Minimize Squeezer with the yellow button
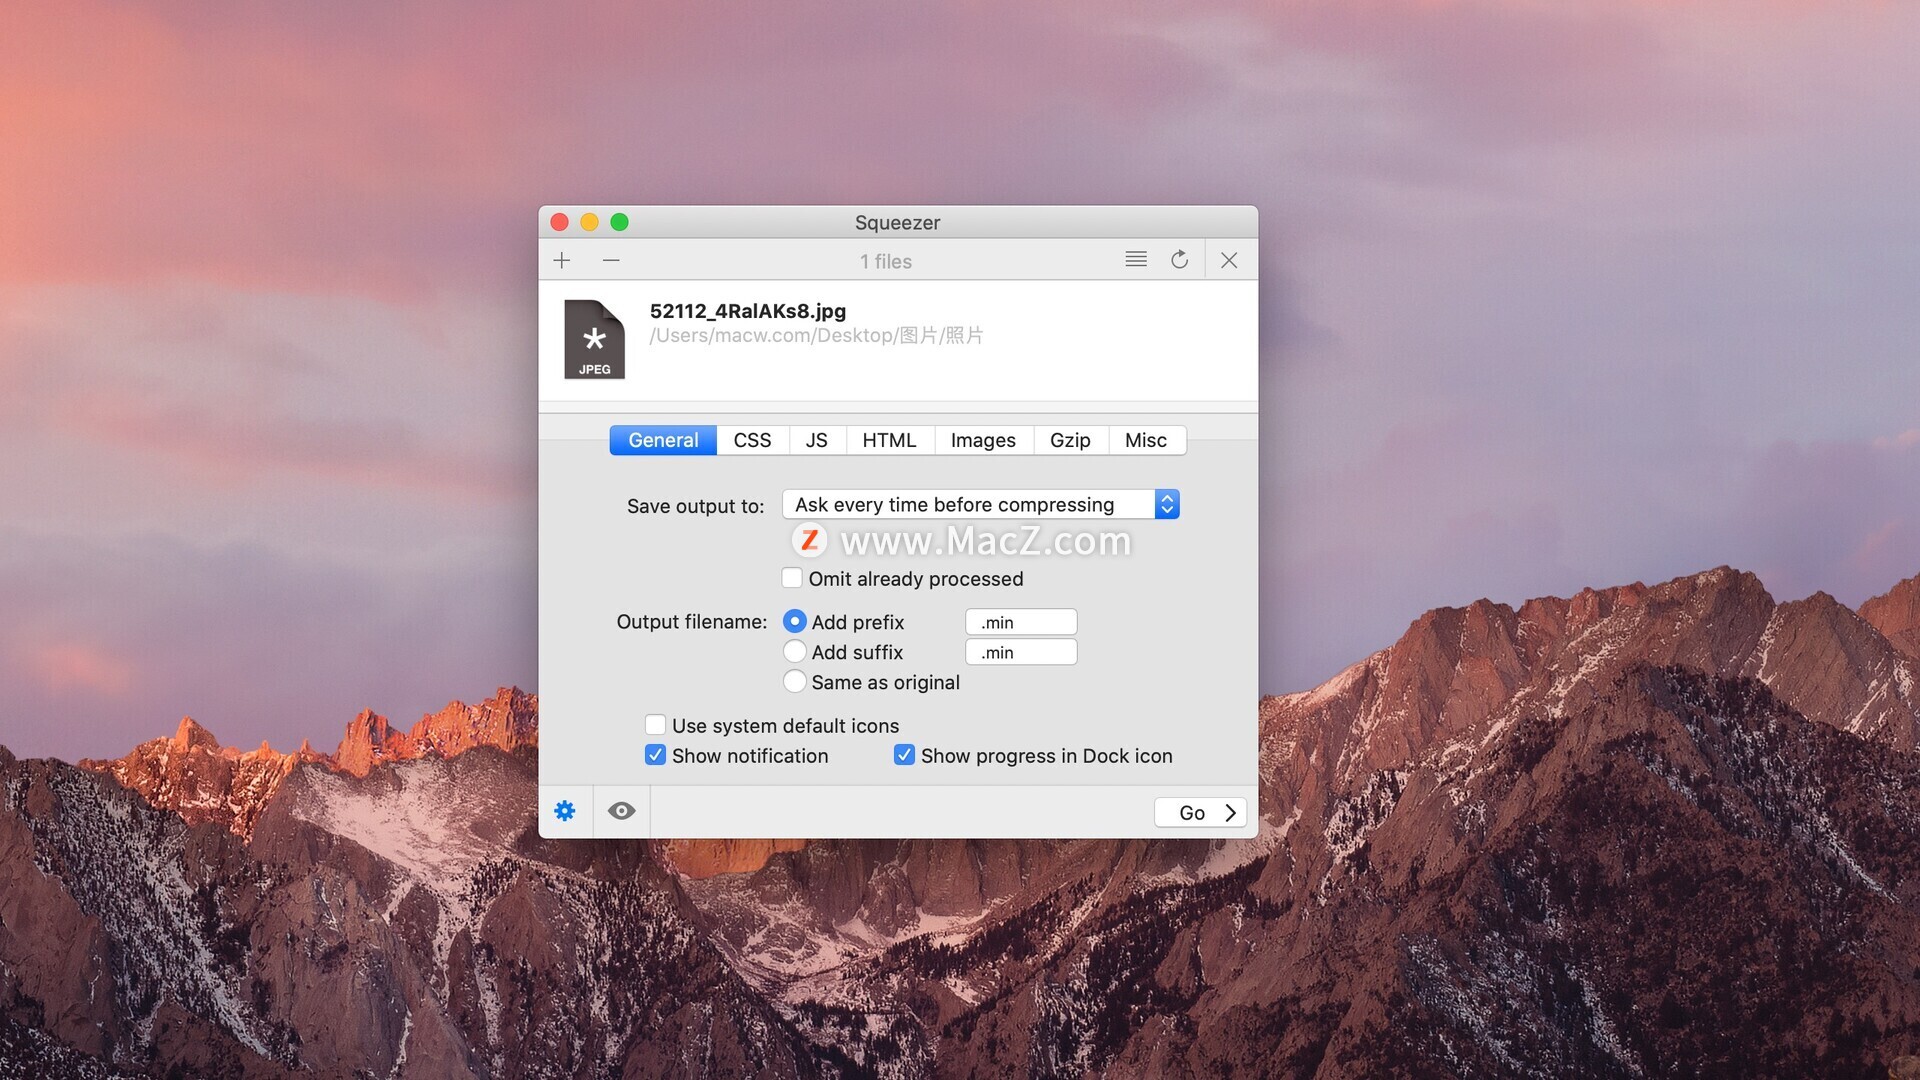This screenshot has height=1080, width=1920. coord(590,222)
